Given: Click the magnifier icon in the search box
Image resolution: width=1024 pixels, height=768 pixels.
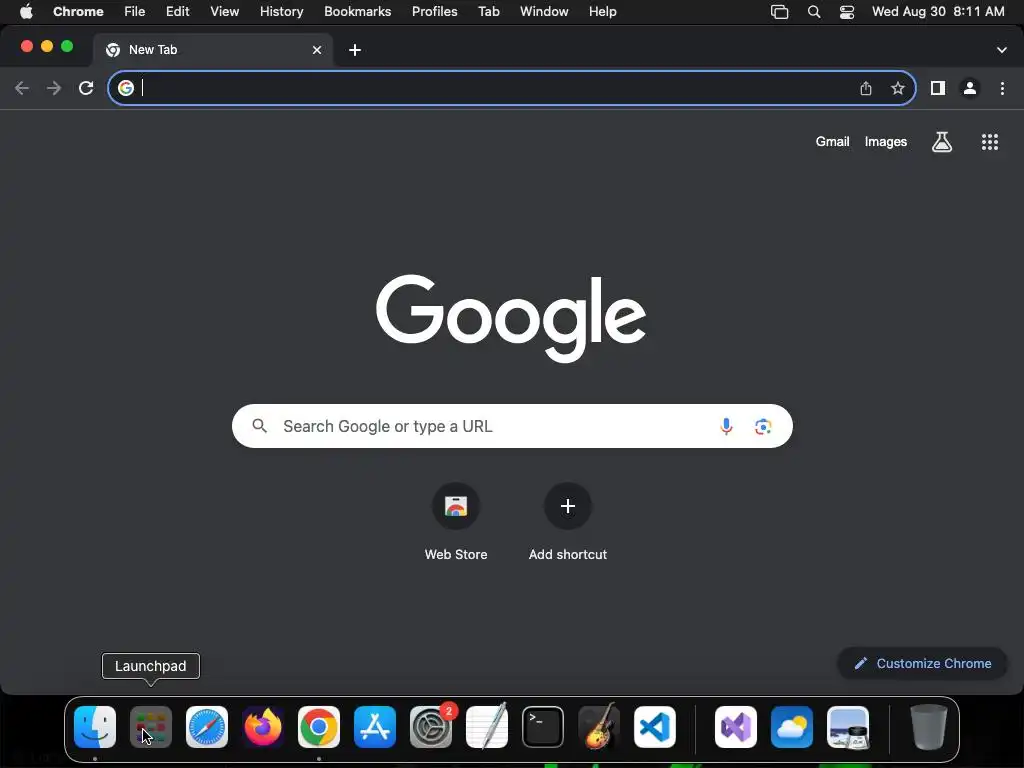Looking at the screenshot, I should click(260, 426).
